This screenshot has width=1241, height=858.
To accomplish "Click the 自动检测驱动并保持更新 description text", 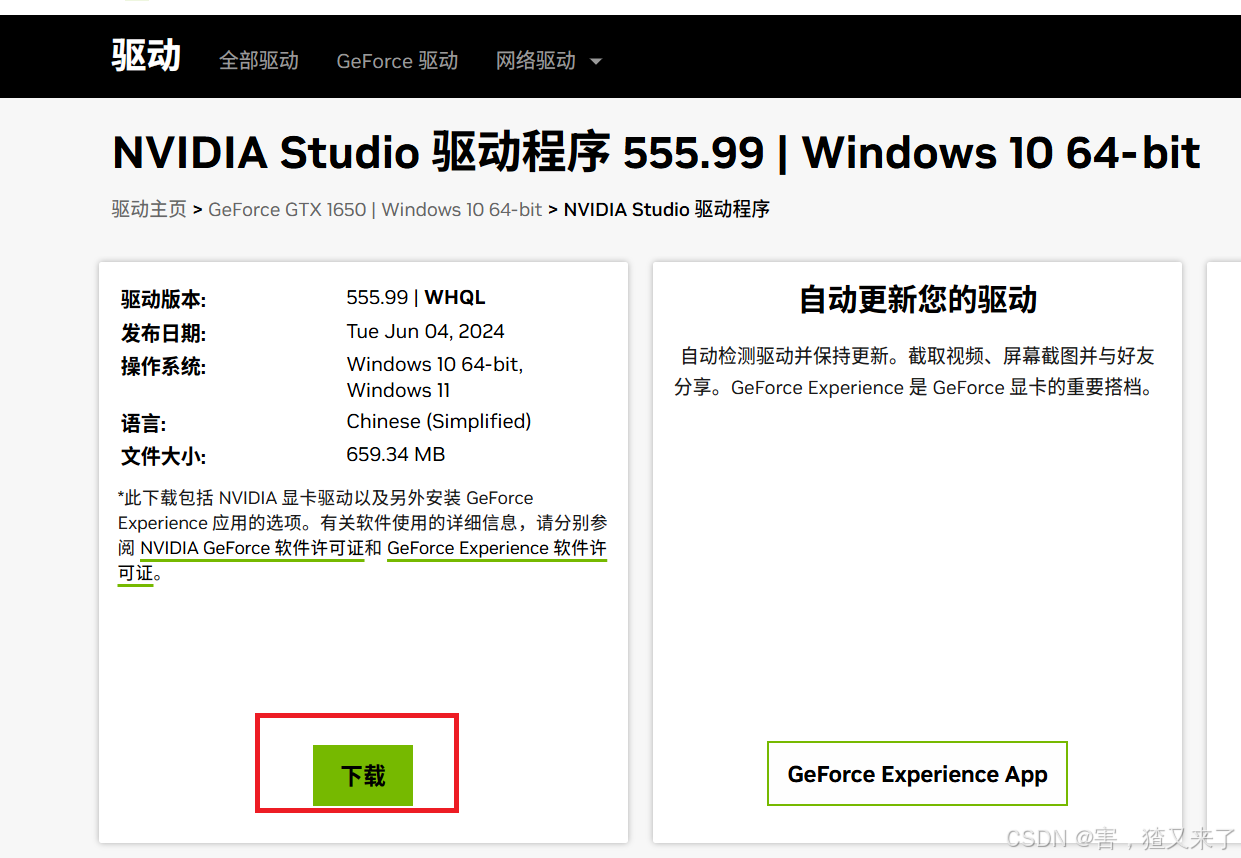I will [x=914, y=371].
